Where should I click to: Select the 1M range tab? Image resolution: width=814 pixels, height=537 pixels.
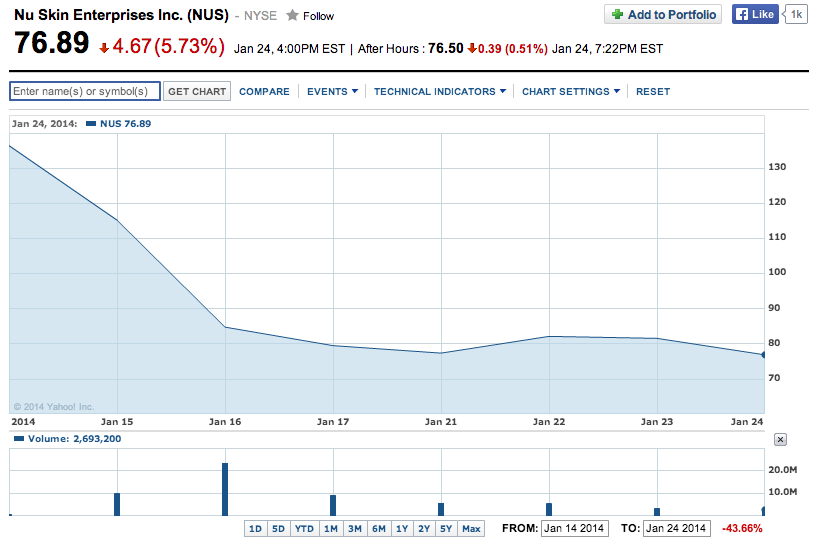[331, 529]
